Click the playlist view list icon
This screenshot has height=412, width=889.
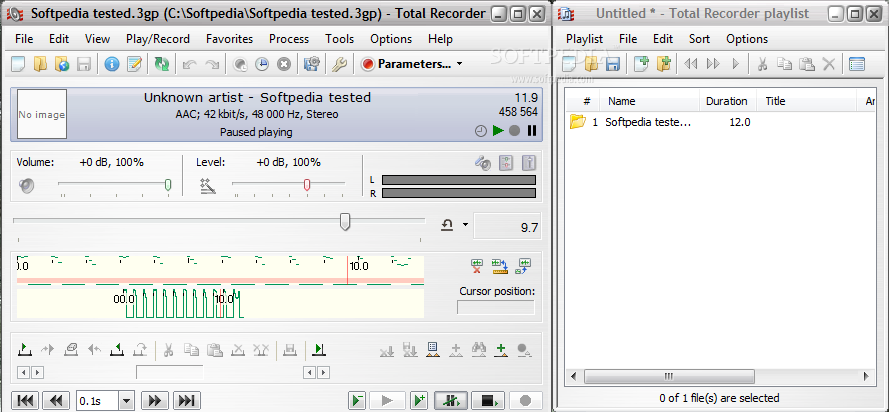click(857, 63)
